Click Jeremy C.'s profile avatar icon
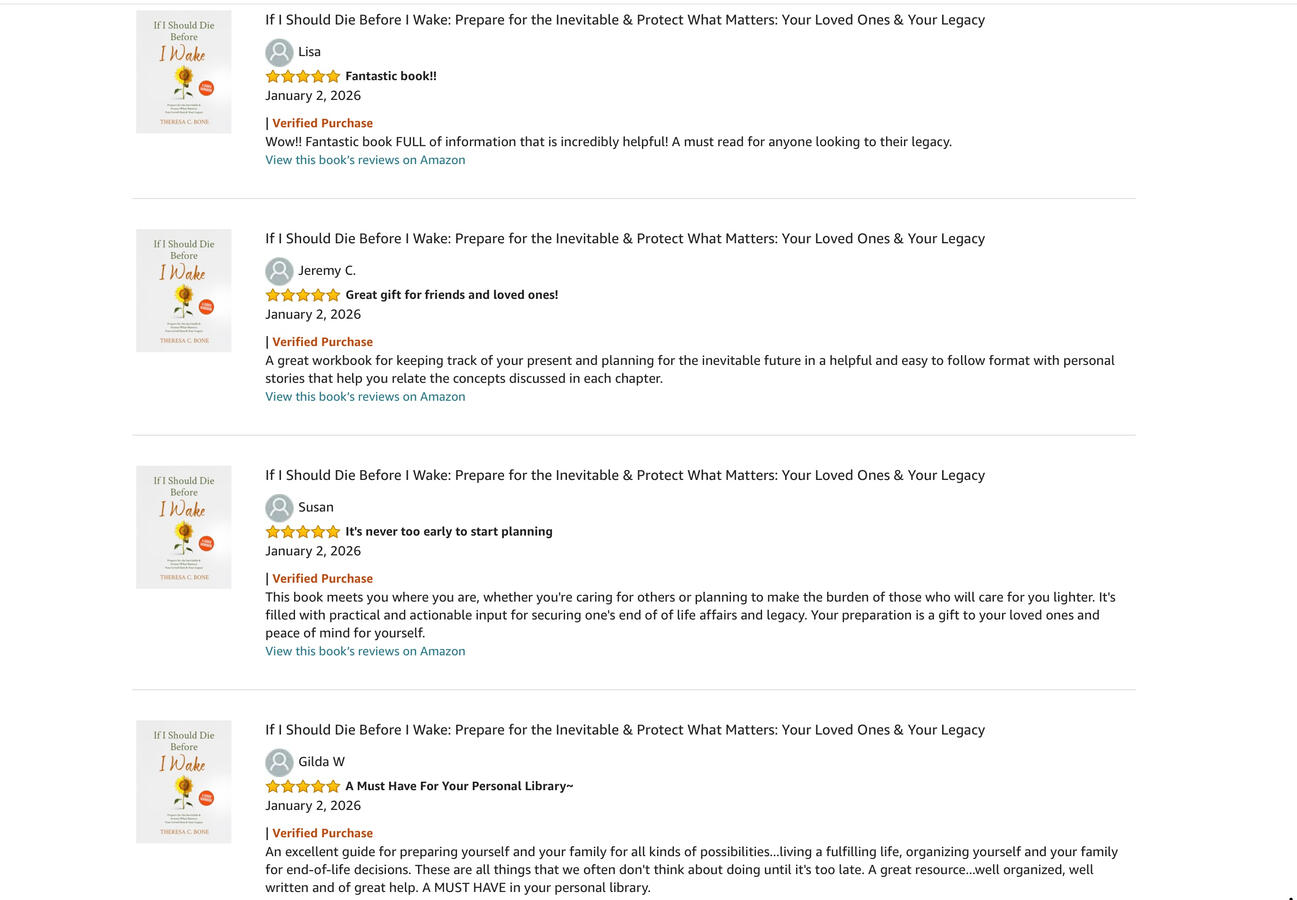 [279, 271]
